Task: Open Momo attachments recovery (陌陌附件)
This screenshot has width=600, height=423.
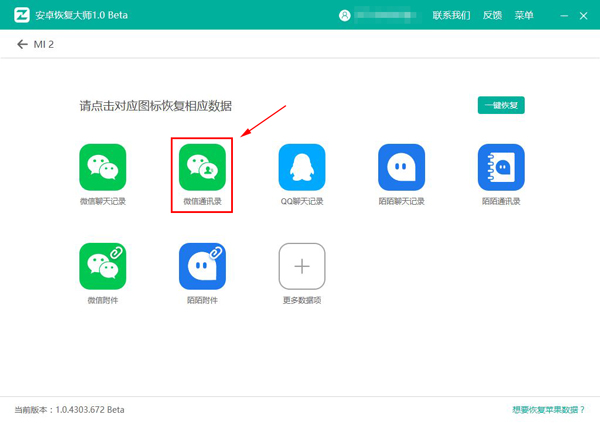Action: click(x=202, y=266)
